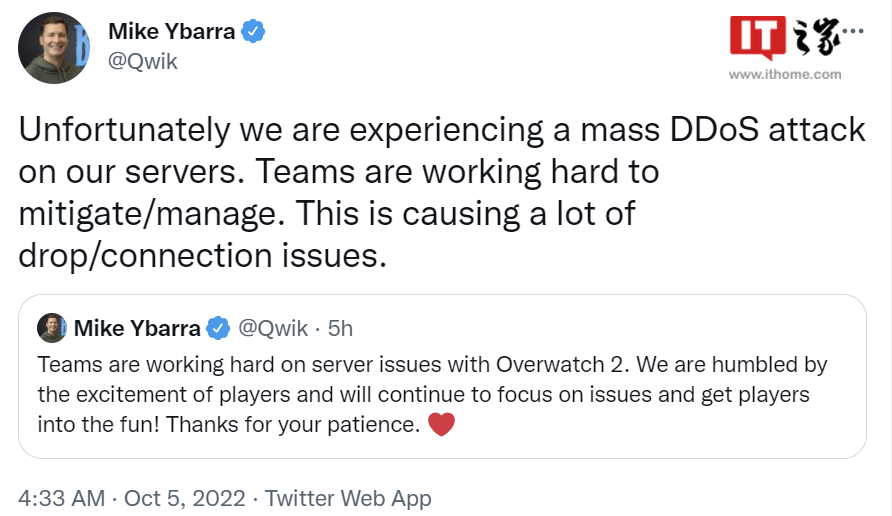
Task: Select 'Mike Ybarra' name in the quoted tweet
Action: click(137, 328)
